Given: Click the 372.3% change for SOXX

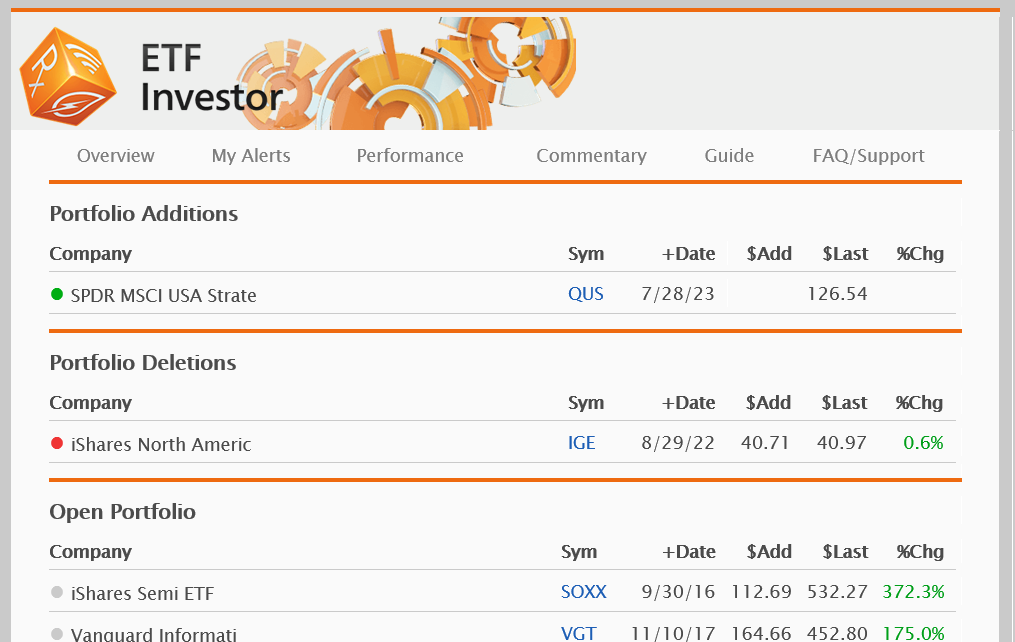Looking at the screenshot, I should (913, 592).
